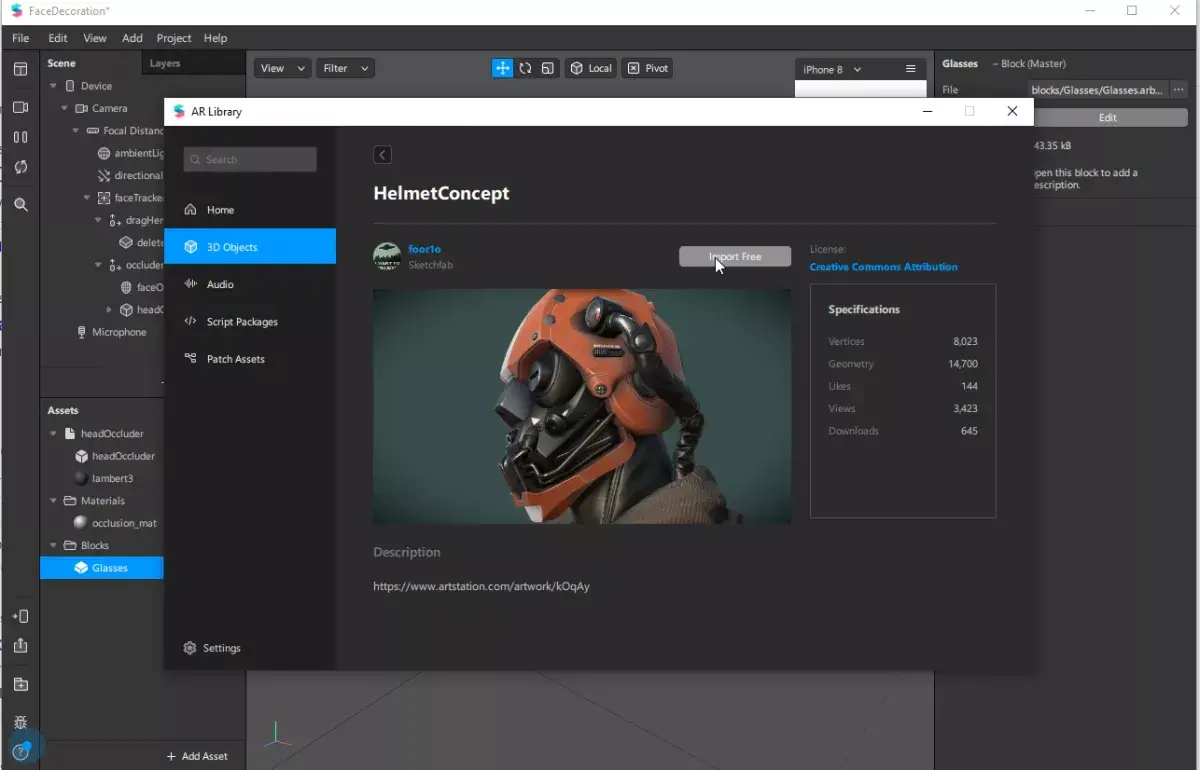Image resolution: width=1200 pixels, height=770 pixels.
Task: Toggle Local coordinate mode
Action: [x=591, y=68]
